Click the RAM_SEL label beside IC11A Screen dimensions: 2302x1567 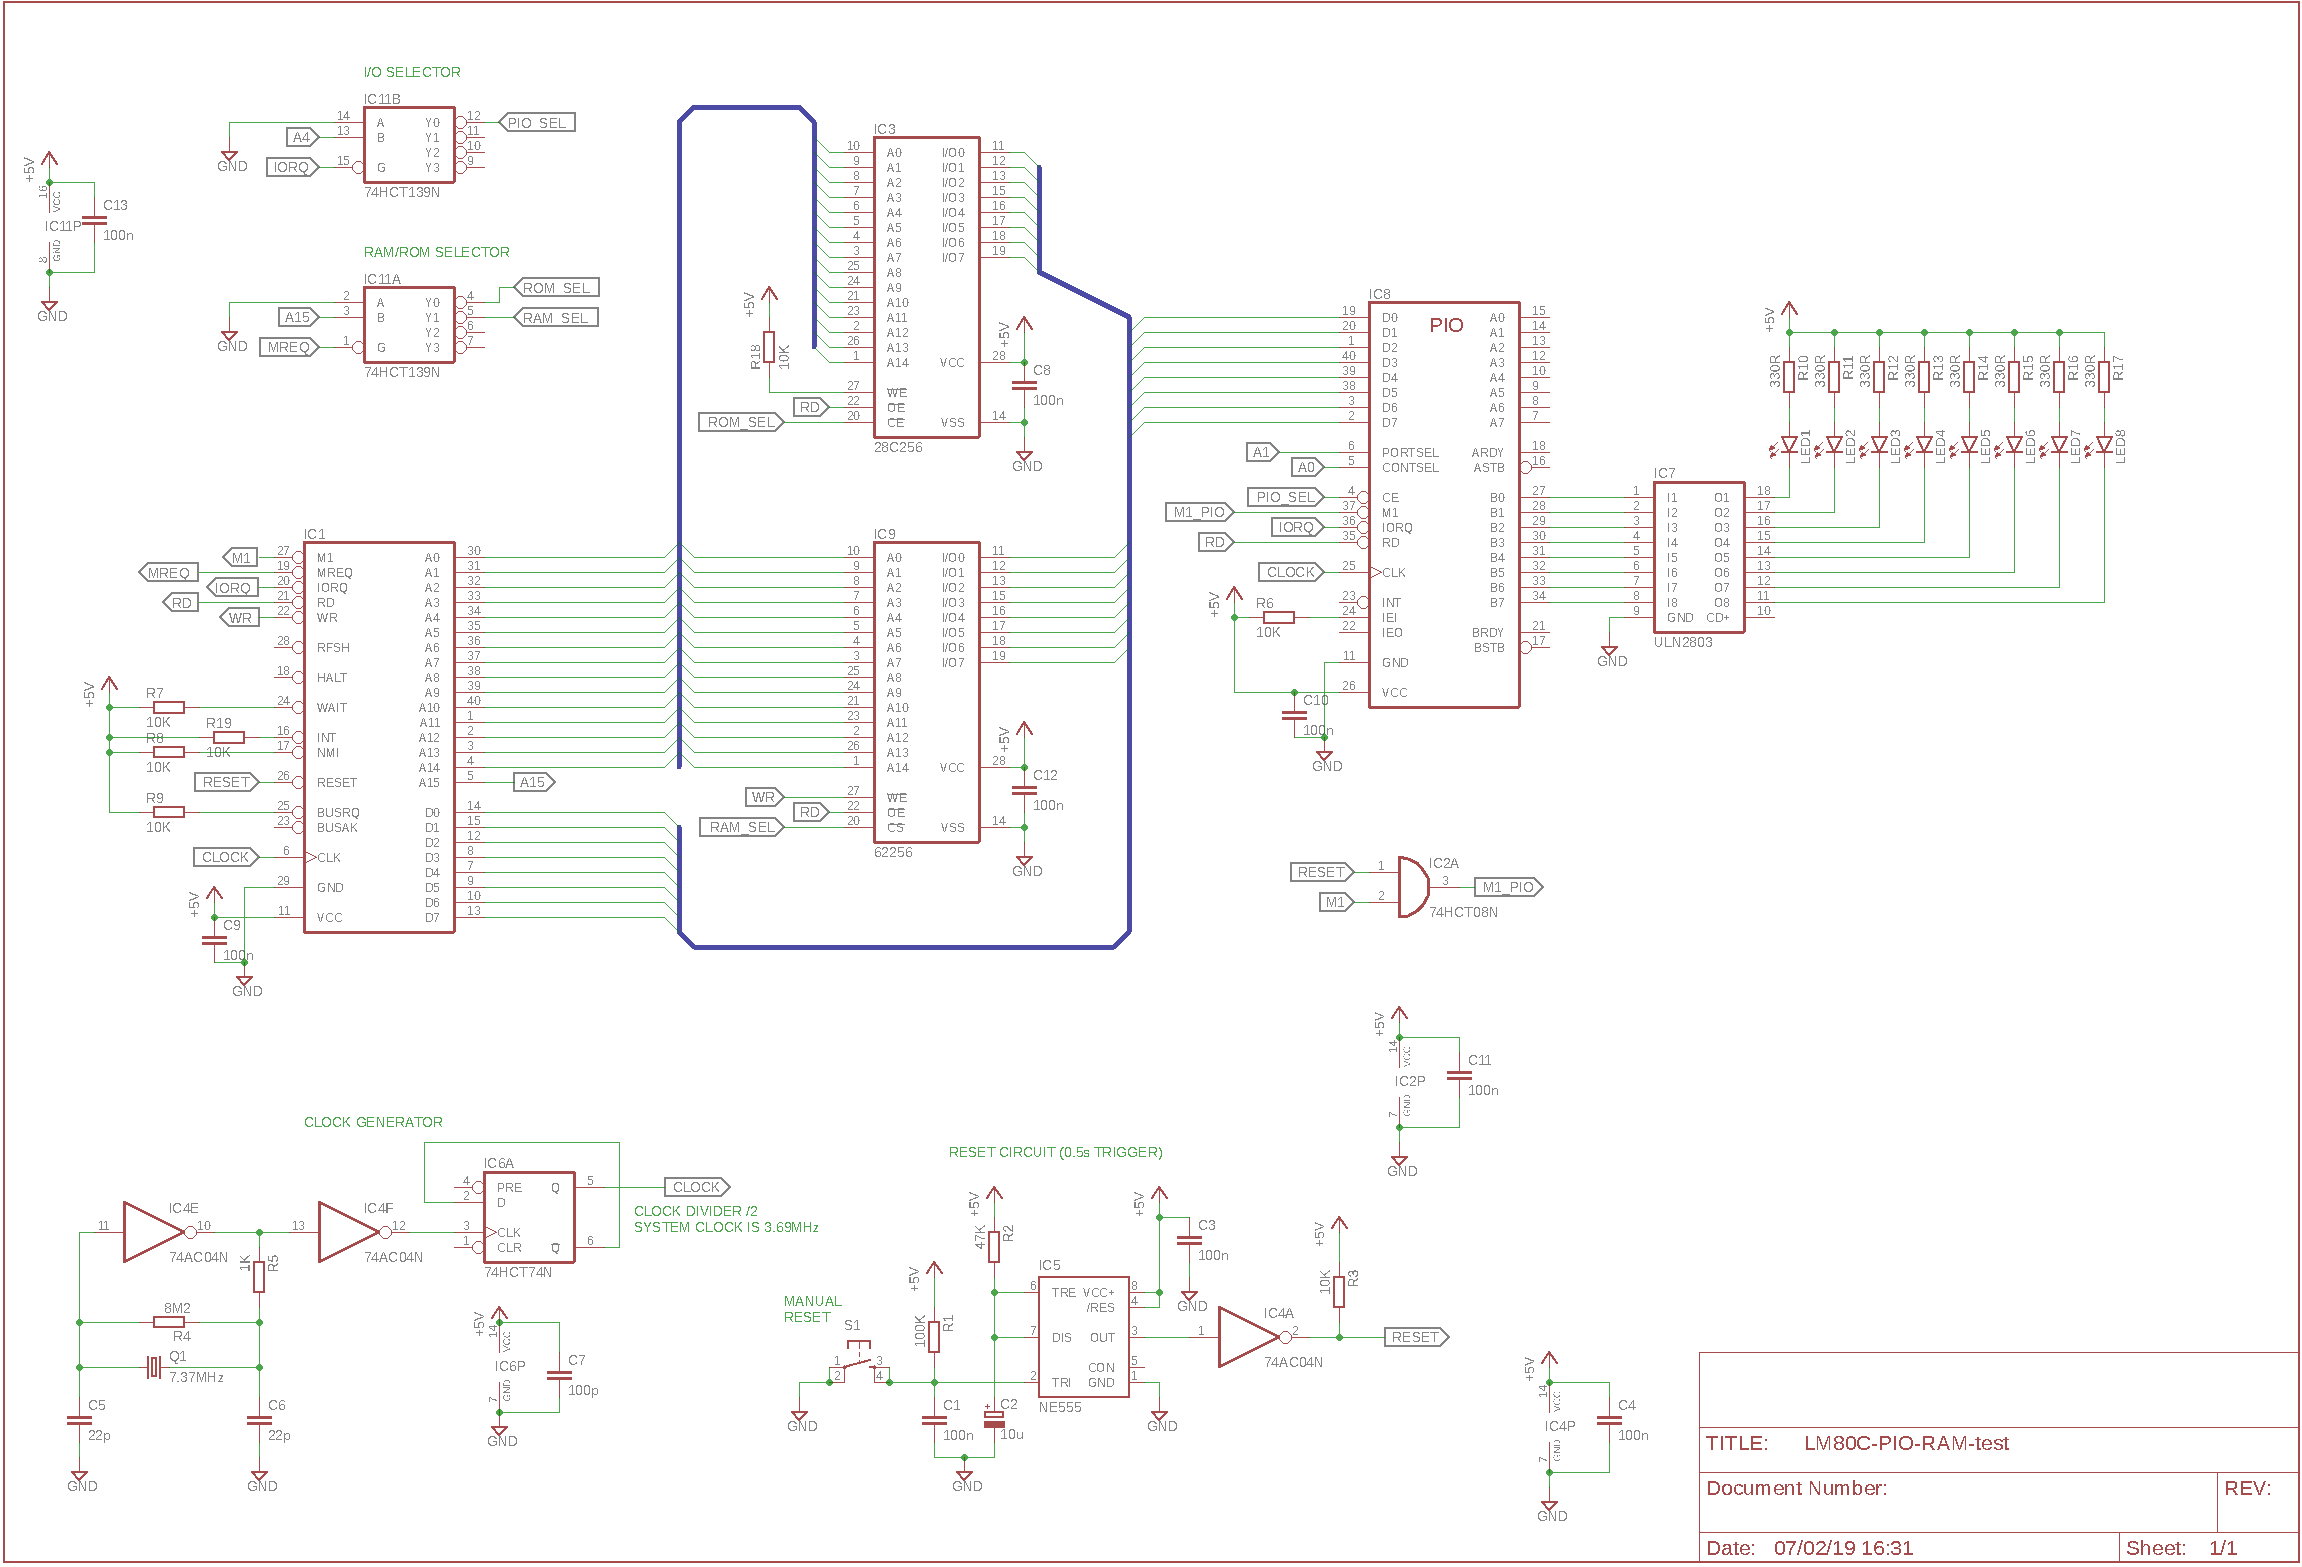[x=556, y=318]
